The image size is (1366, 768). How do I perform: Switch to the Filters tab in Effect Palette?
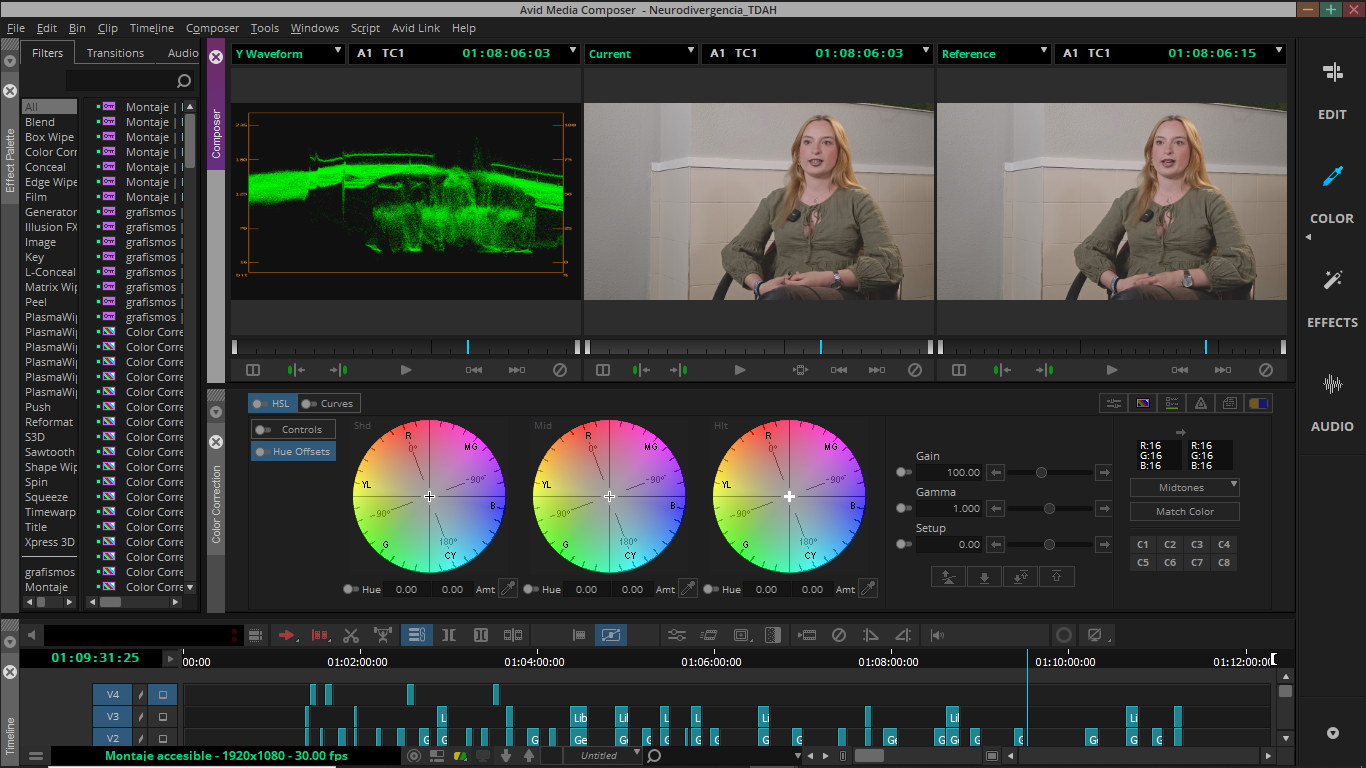point(47,53)
